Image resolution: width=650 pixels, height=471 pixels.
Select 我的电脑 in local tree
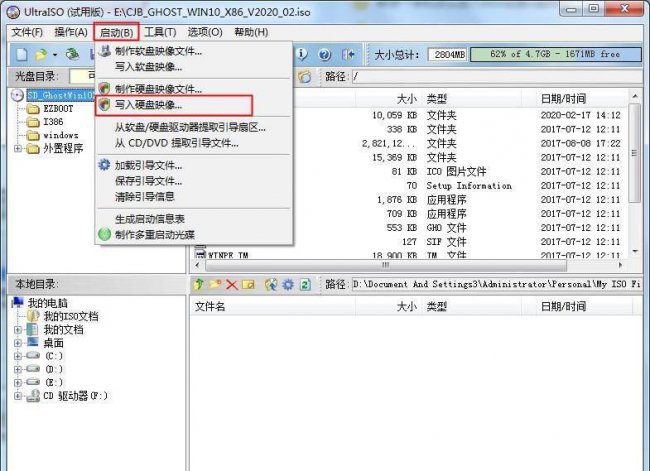47,303
